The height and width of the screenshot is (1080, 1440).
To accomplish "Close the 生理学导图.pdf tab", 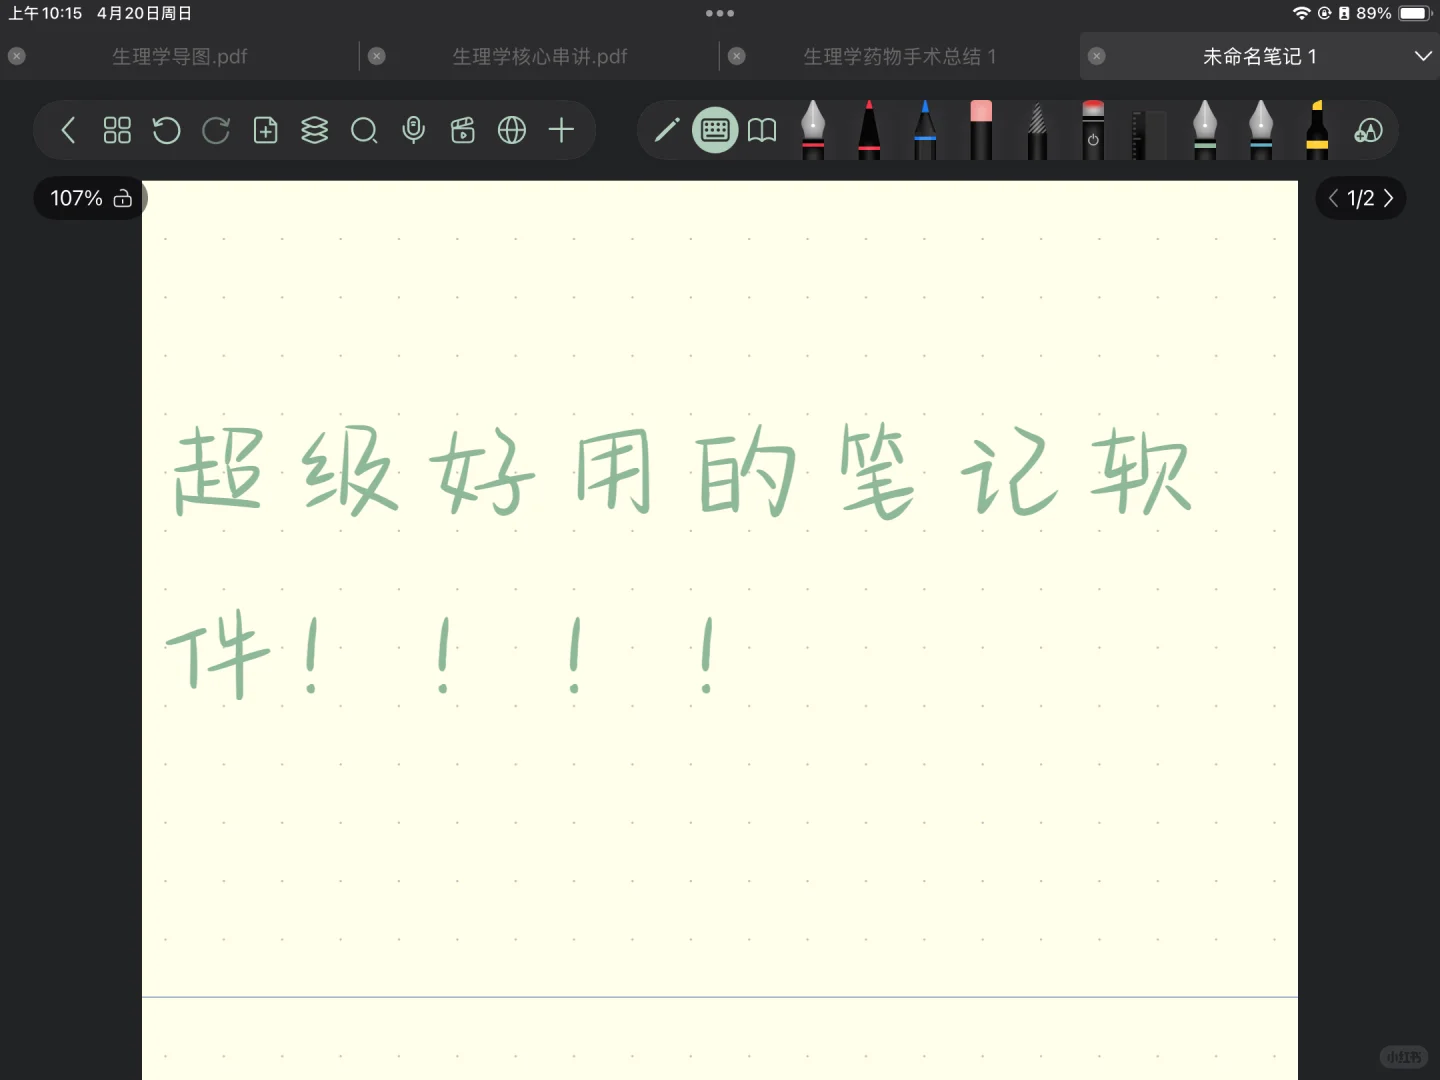I will 17,56.
